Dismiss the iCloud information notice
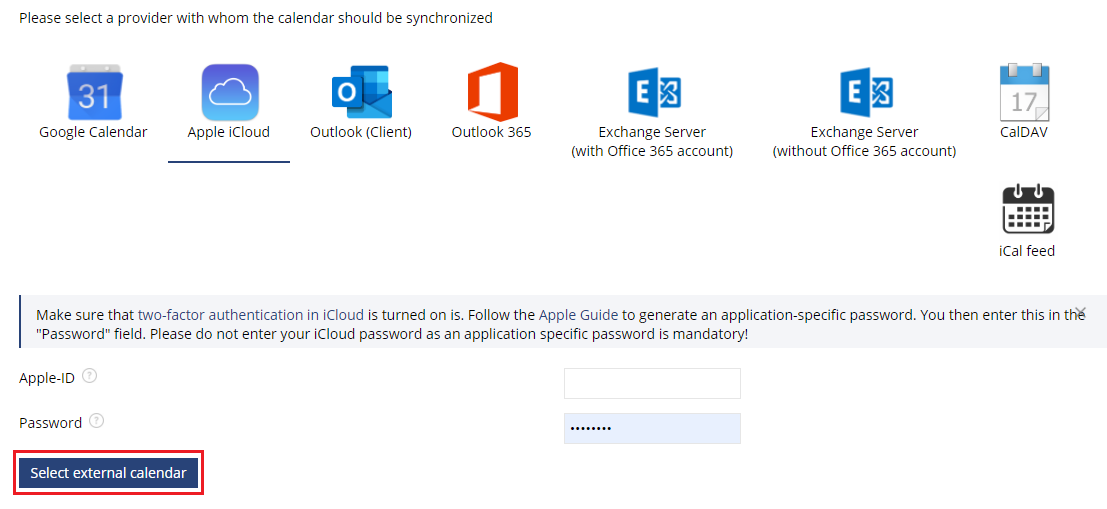 [1080, 311]
